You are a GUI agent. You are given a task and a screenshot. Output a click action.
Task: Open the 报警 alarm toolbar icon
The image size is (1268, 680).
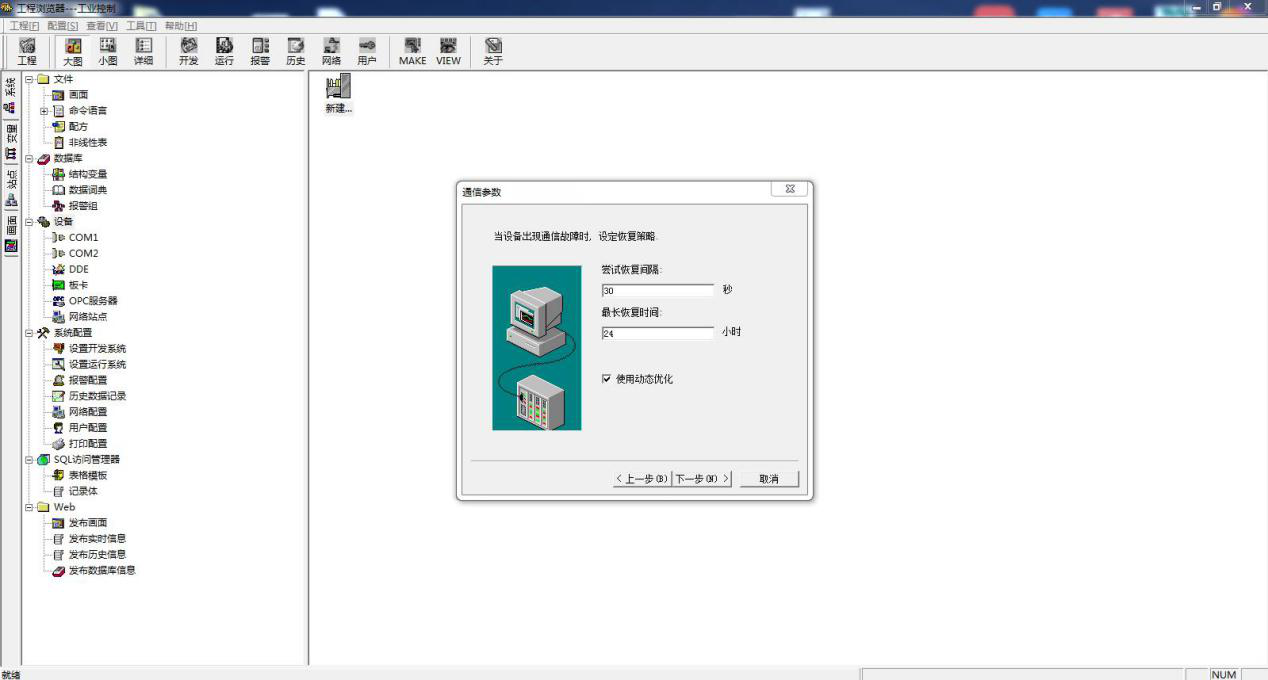click(260, 51)
